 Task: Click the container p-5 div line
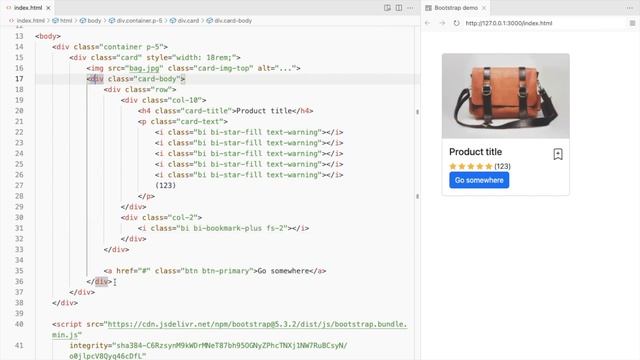click(x=110, y=47)
